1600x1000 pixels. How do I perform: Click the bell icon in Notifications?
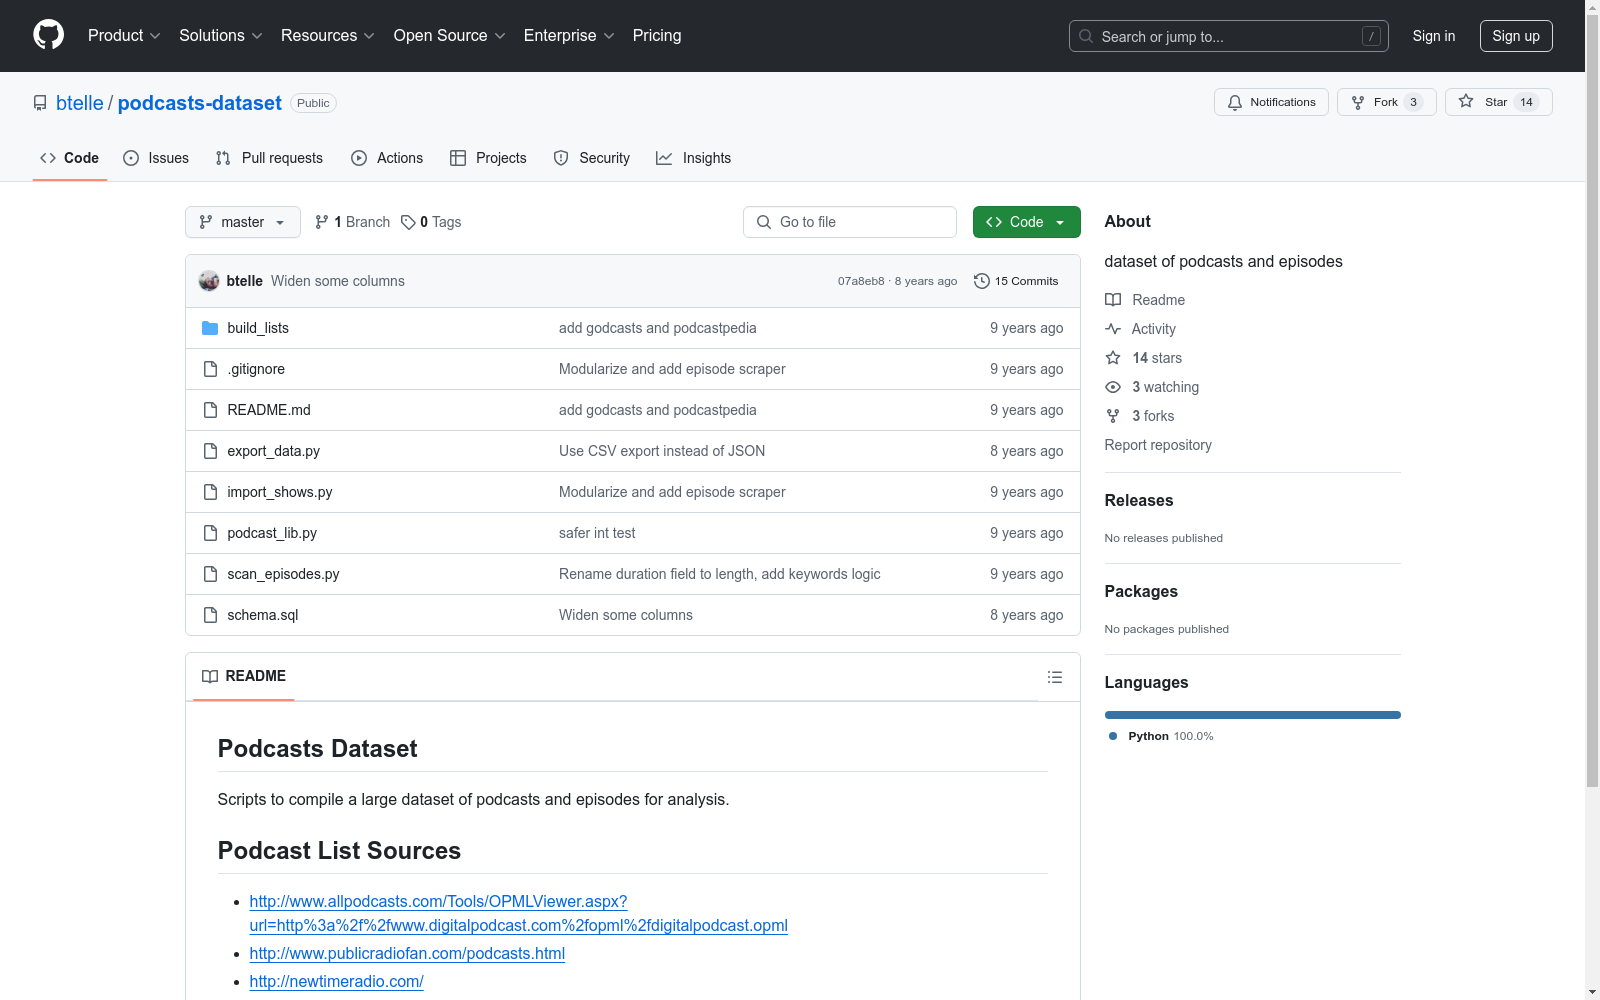pos(1235,102)
